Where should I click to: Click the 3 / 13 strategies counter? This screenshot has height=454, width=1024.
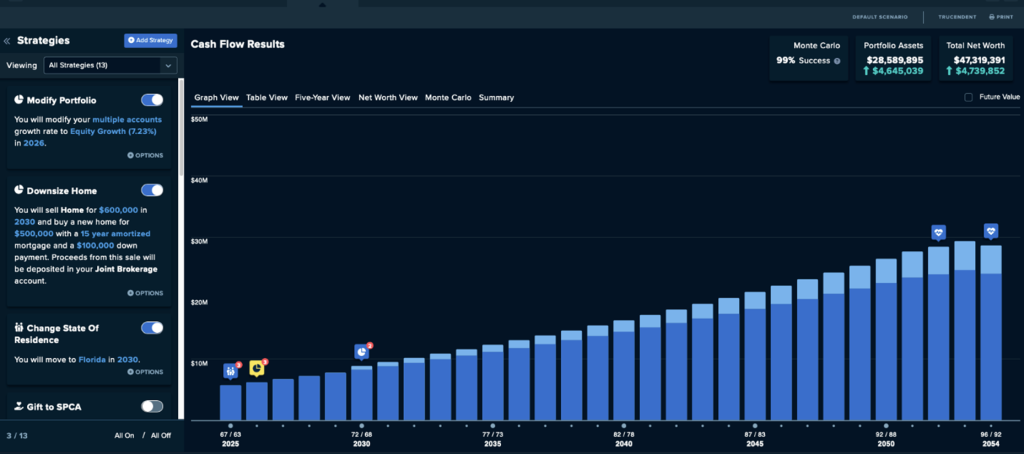16,435
